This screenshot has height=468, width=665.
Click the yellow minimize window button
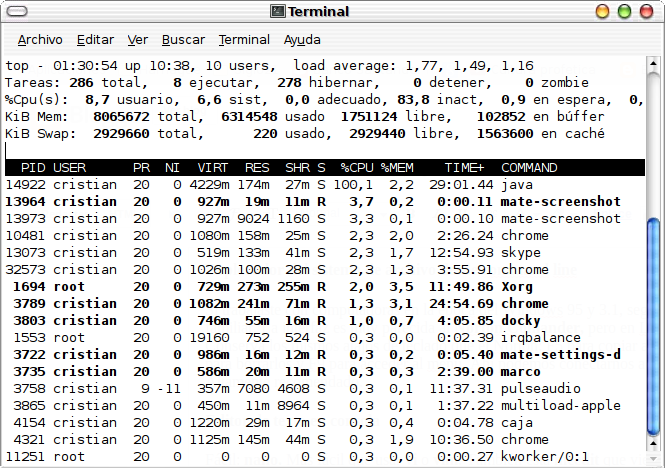[x=602, y=11]
